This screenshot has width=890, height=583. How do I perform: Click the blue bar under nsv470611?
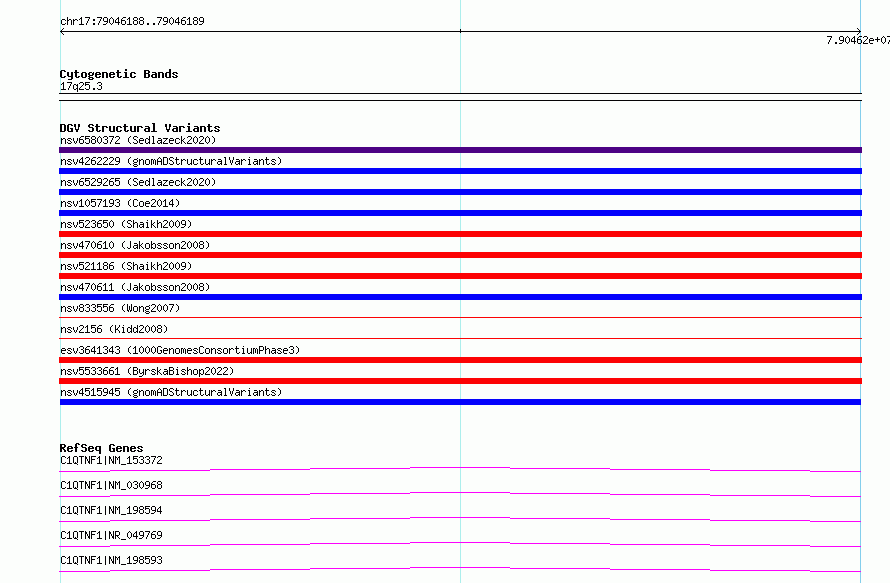point(460,297)
